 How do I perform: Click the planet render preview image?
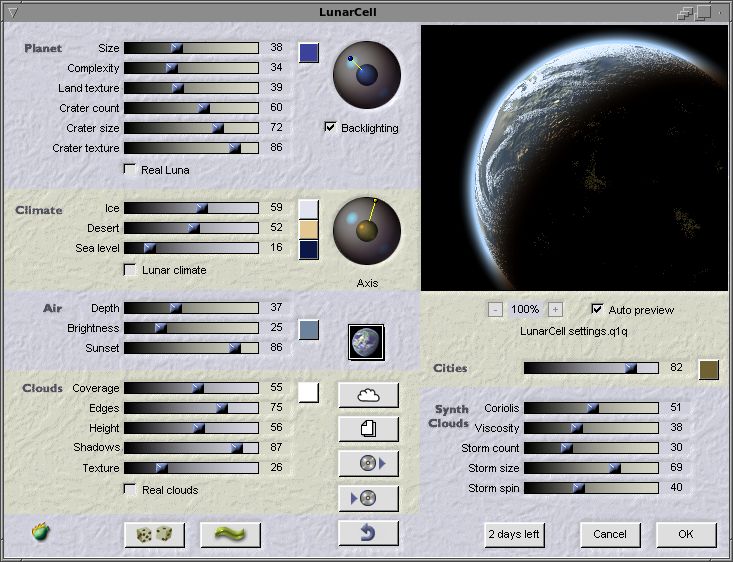click(x=575, y=158)
